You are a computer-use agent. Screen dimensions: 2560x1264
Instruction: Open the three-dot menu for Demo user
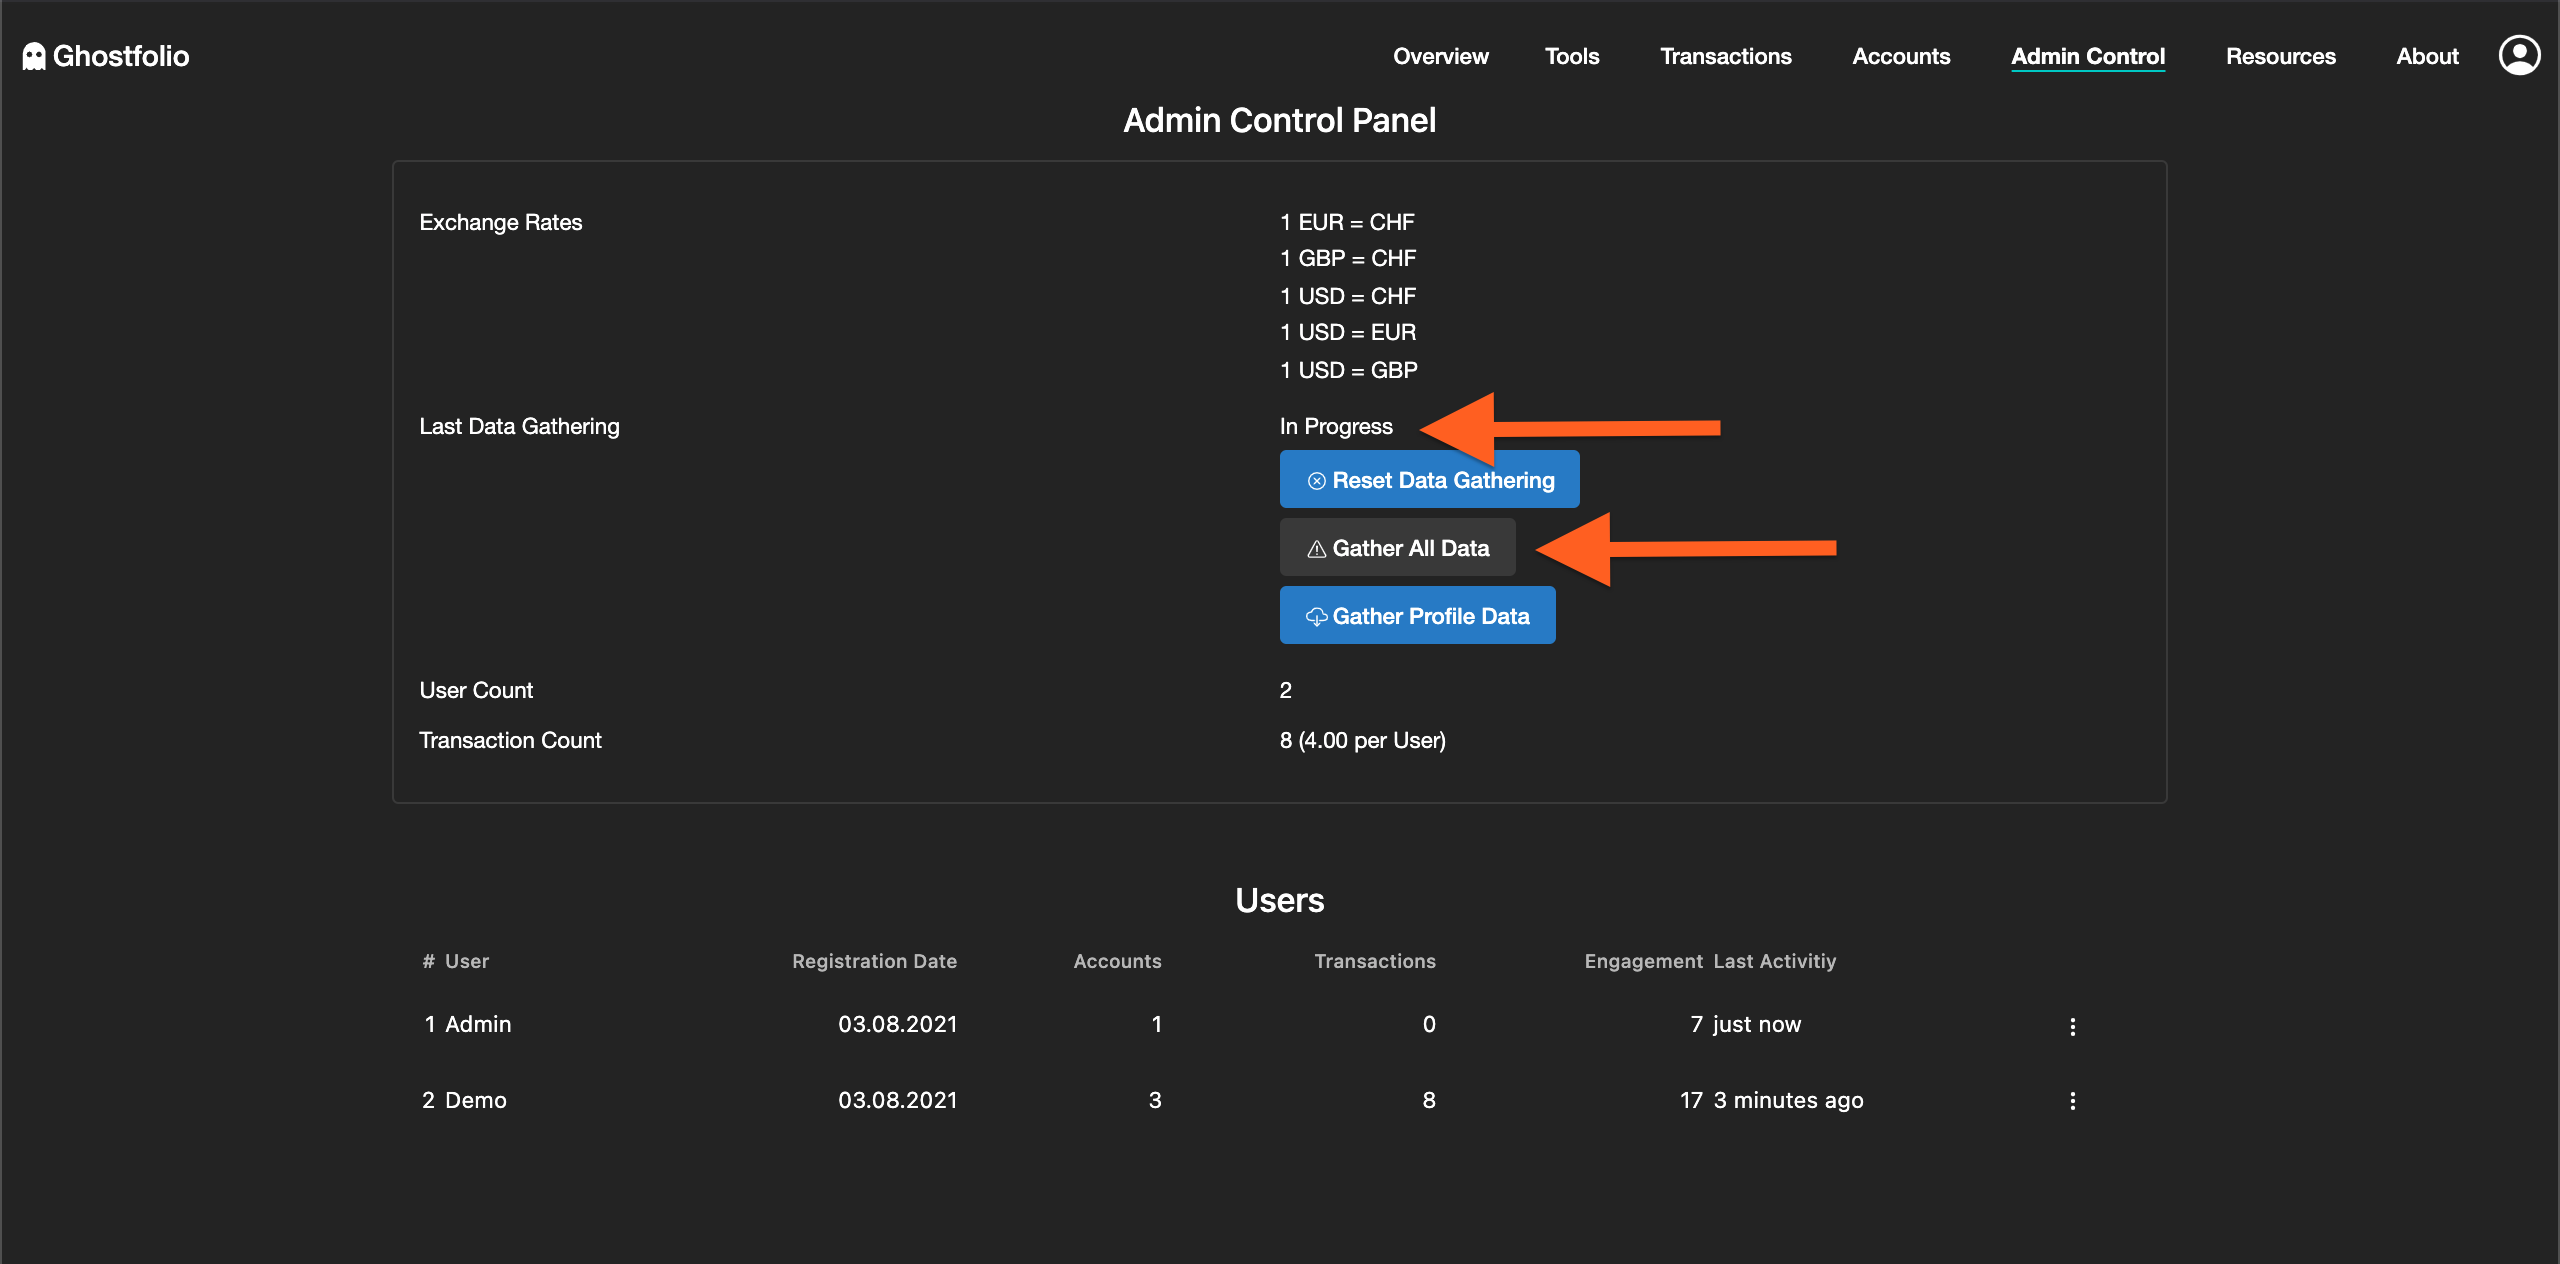(2072, 1101)
